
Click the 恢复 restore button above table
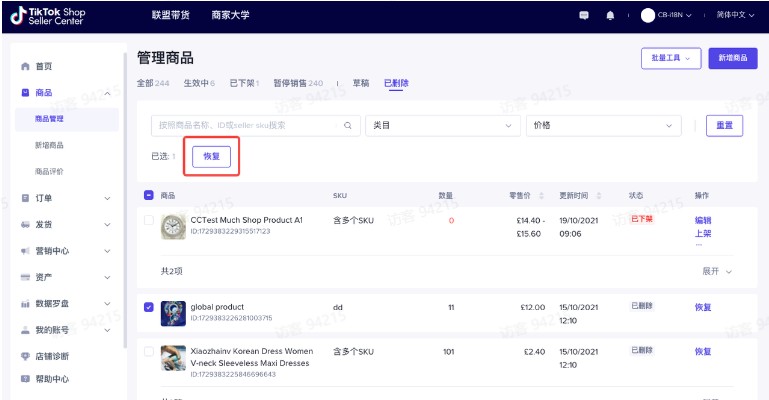(211, 156)
